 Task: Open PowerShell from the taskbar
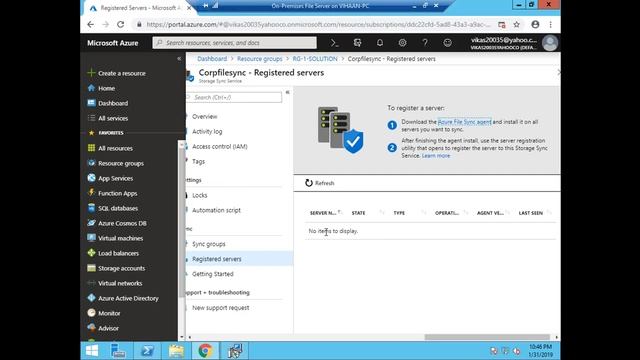147,351
